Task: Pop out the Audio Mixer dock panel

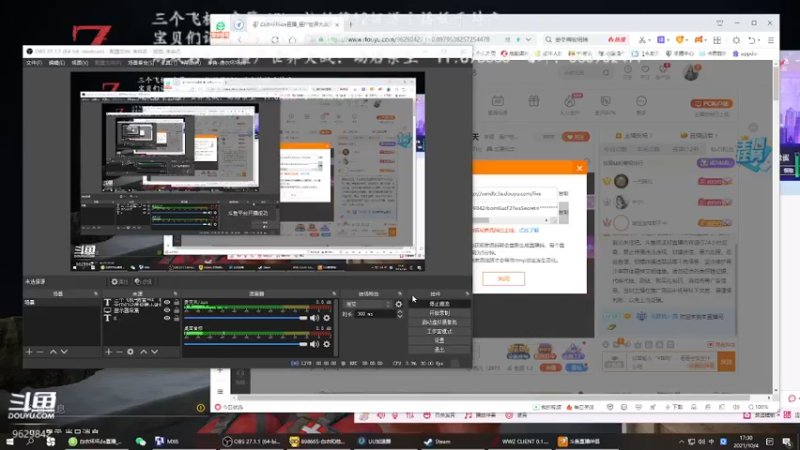Action: tap(334, 294)
